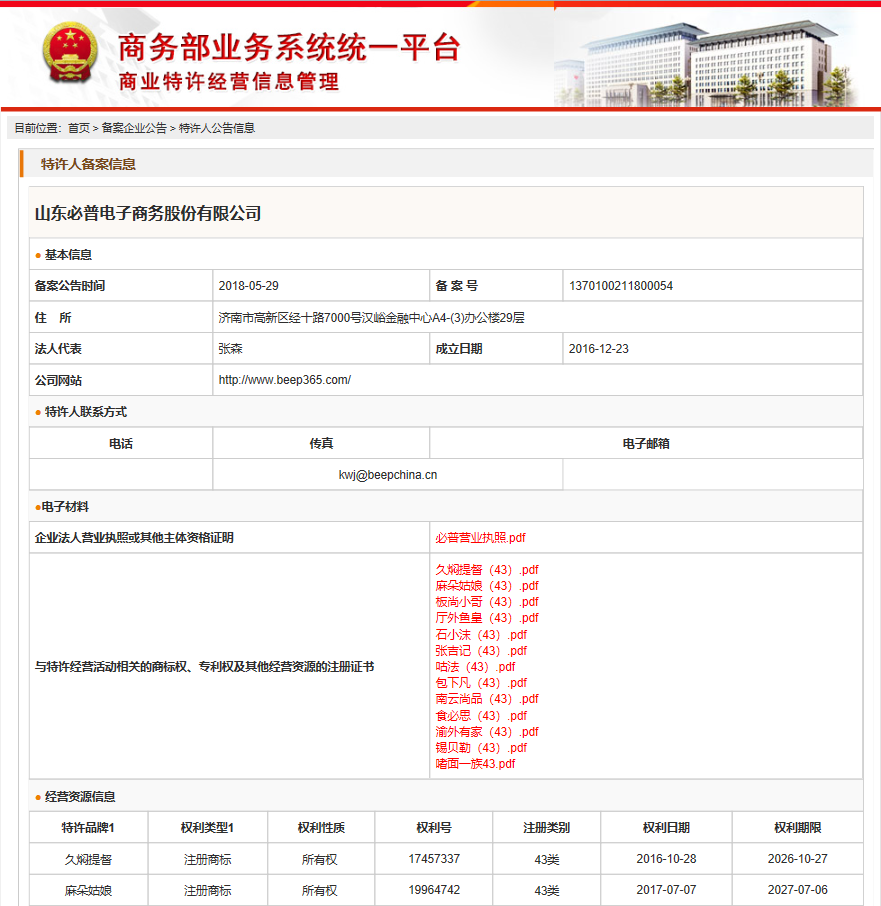Click the rights number 17457337
This screenshot has height=906, width=881.
pyautogui.click(x=434, y=859)
